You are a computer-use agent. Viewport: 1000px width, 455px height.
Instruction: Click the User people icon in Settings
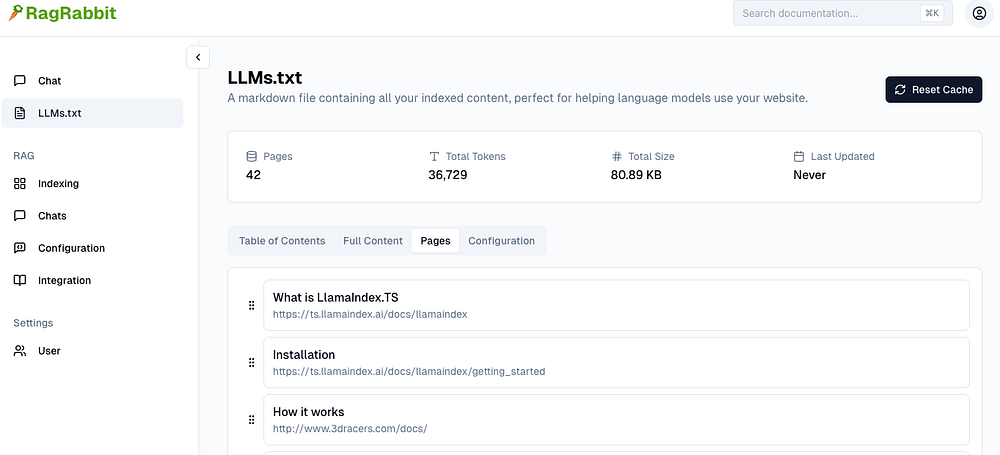click(20, 350)
